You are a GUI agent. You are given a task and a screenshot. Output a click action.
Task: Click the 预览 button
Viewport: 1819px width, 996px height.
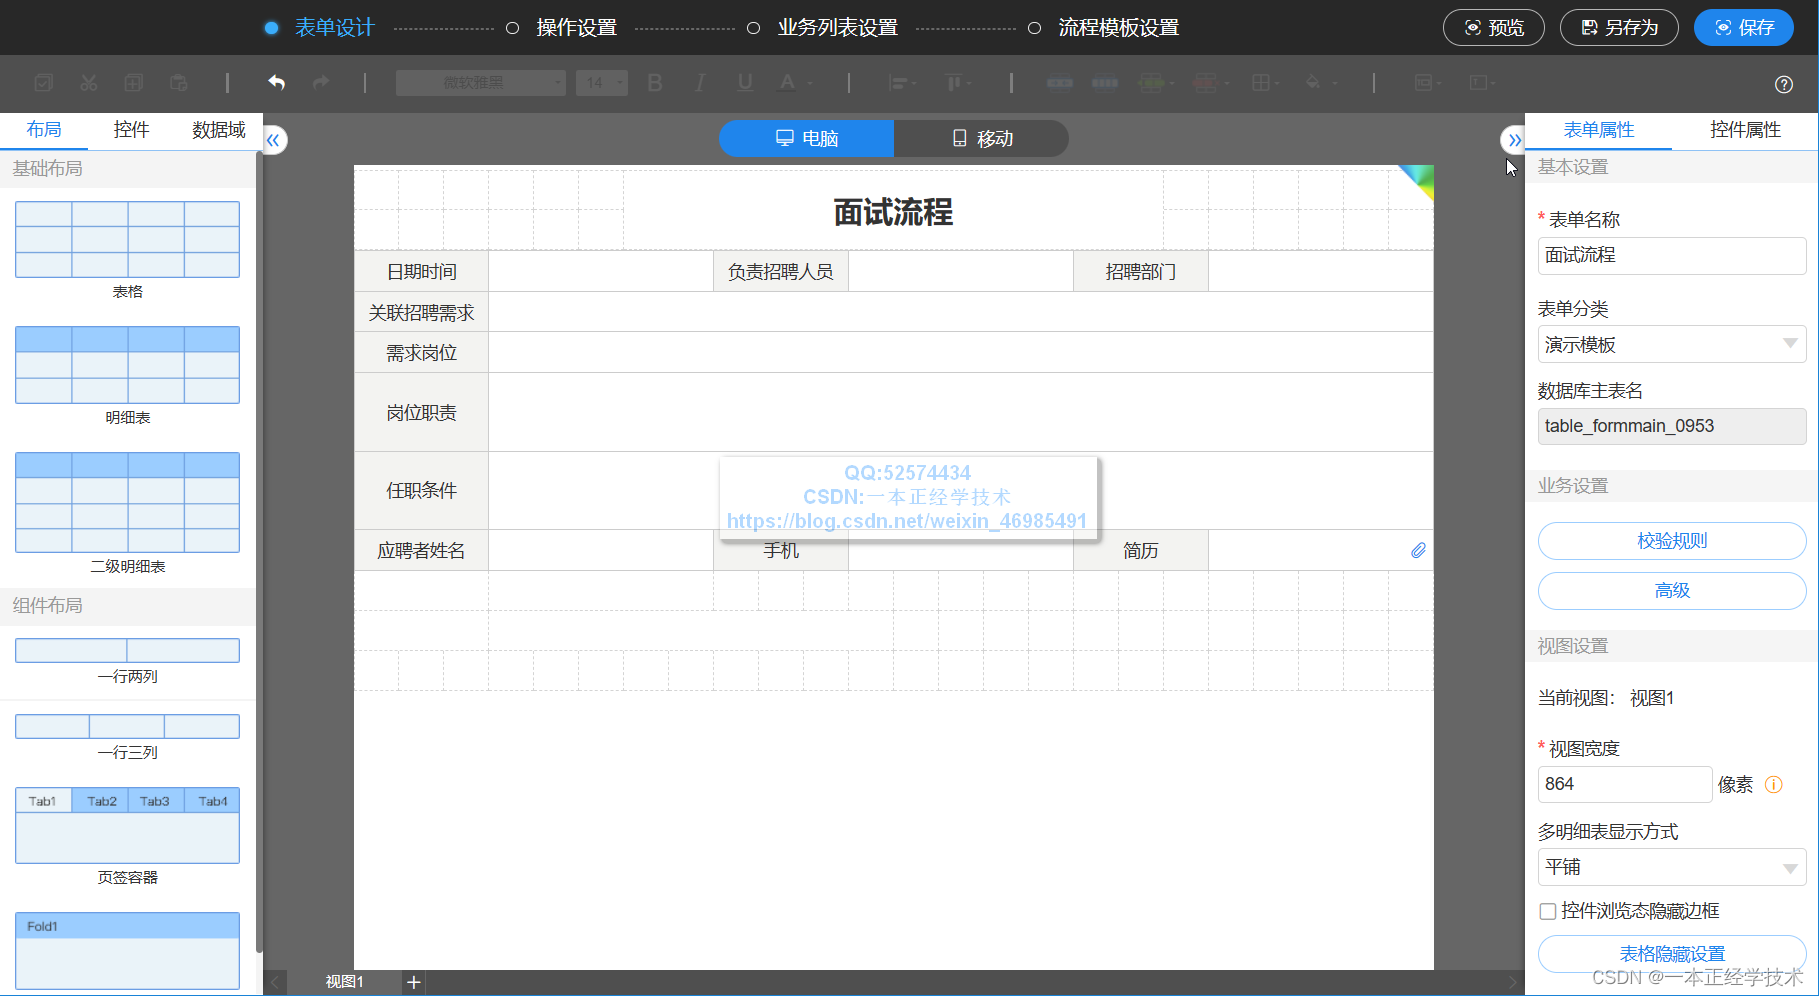[x=1494, y=28]
